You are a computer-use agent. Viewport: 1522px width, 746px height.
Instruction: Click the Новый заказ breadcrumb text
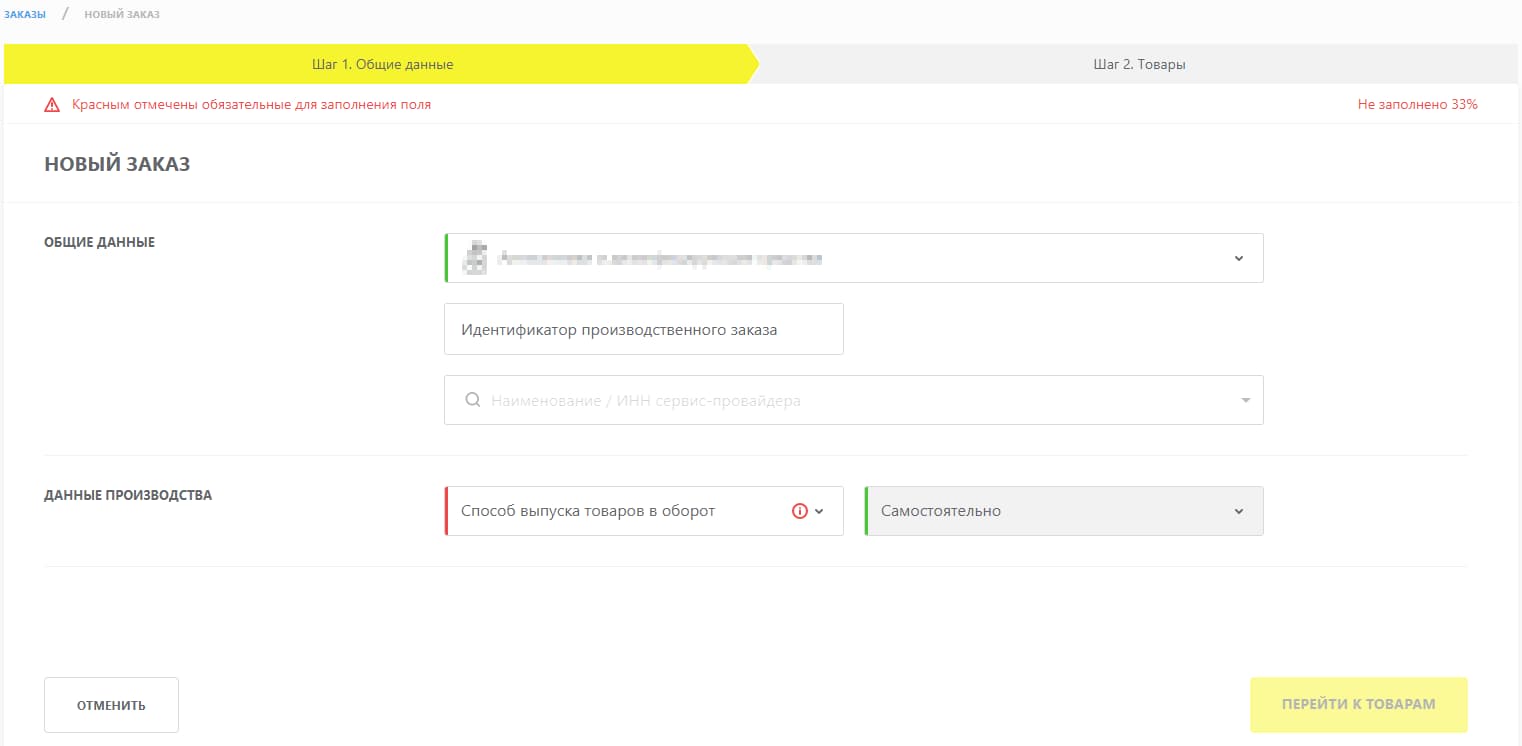point(122,14)
